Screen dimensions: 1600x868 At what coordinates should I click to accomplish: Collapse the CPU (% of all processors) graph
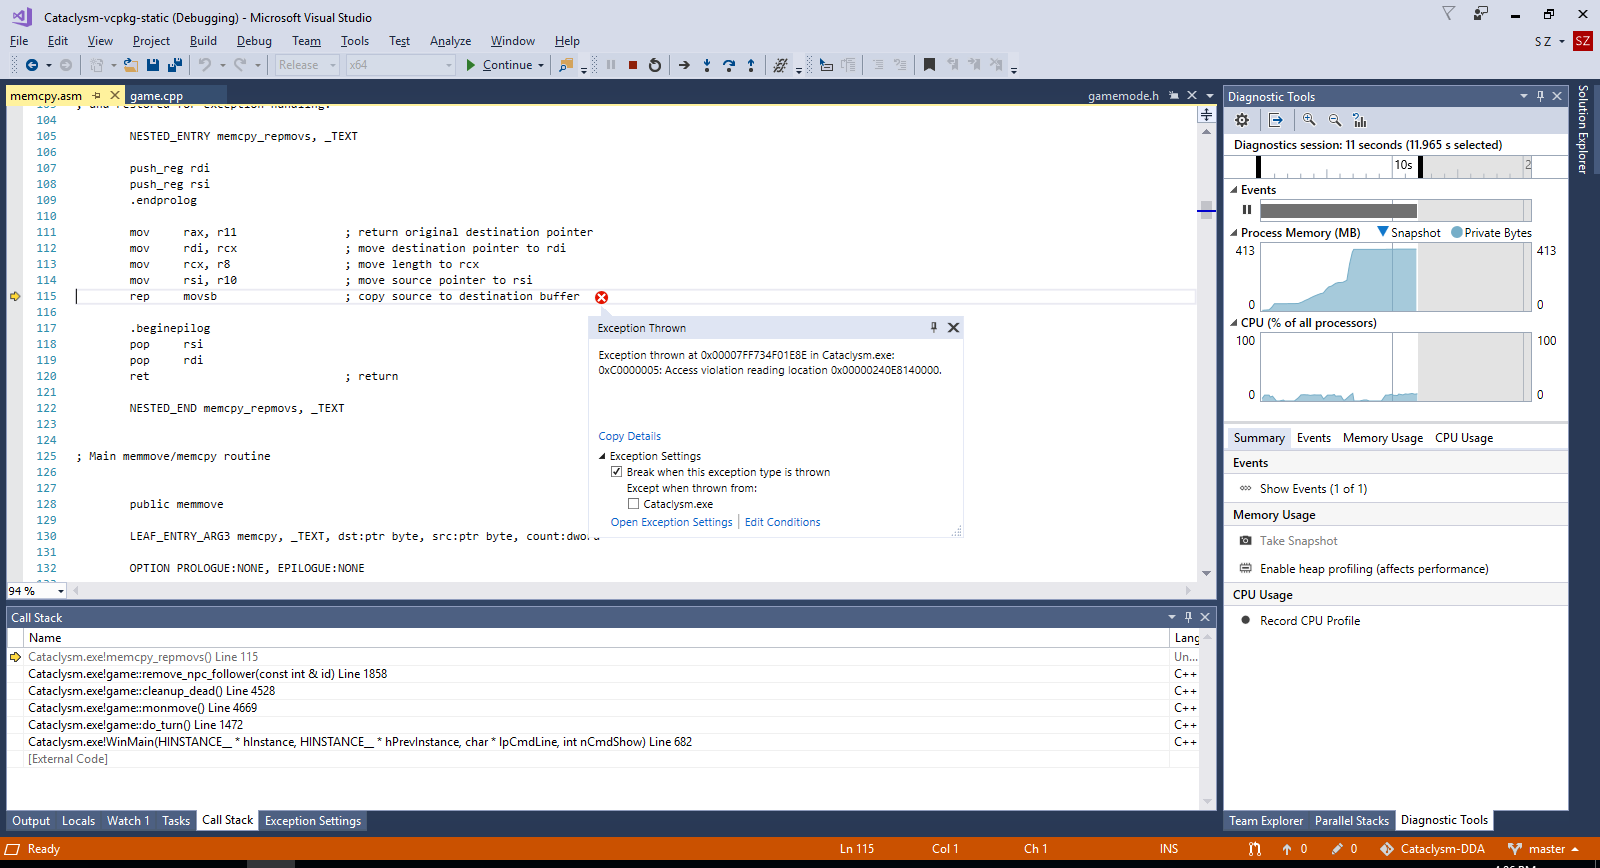tap(1234, 323)
